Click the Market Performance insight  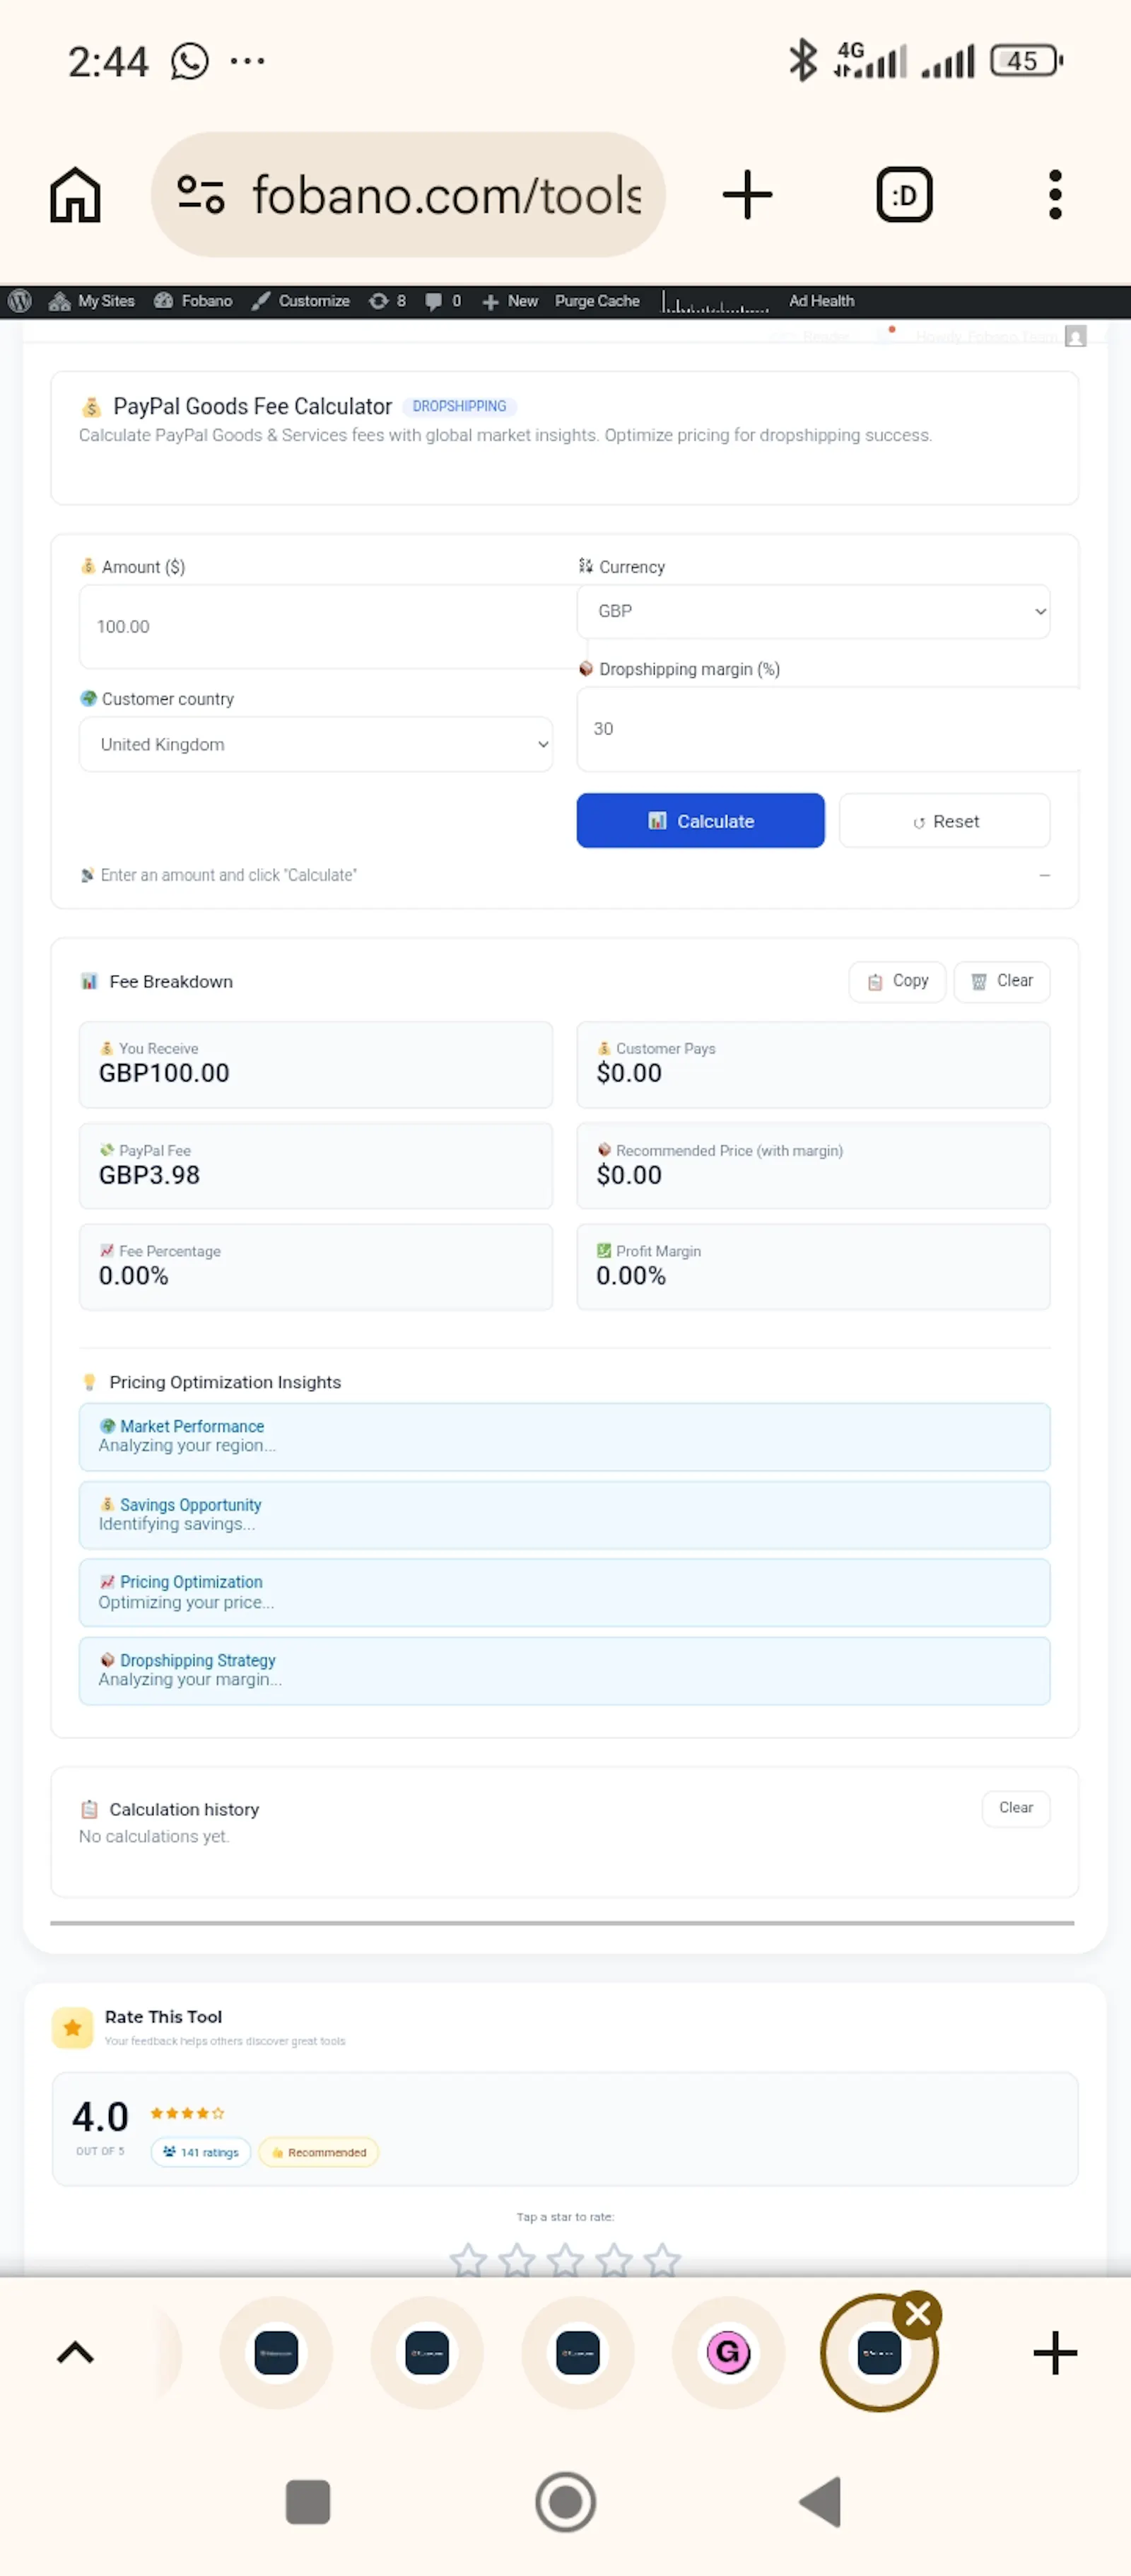[x=565, y=1437]
